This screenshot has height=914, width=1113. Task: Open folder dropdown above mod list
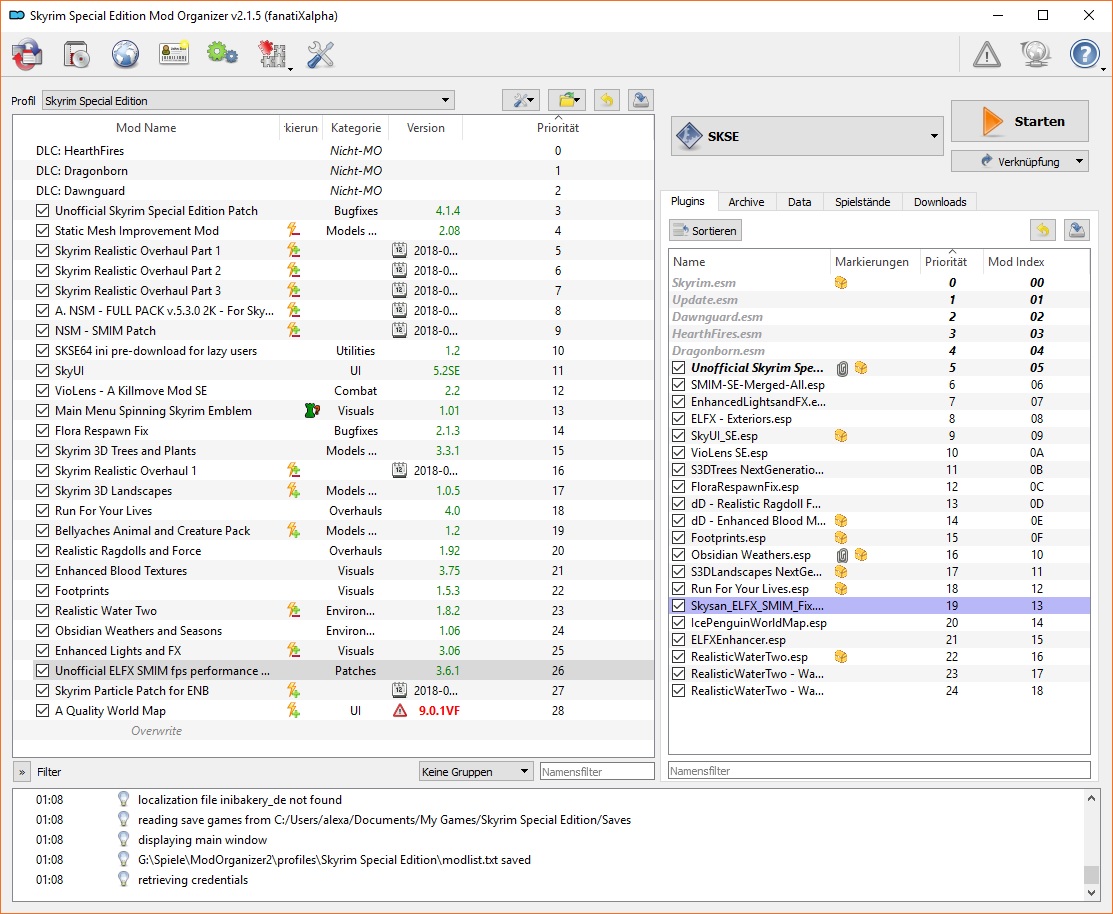(x=566, y=100)
